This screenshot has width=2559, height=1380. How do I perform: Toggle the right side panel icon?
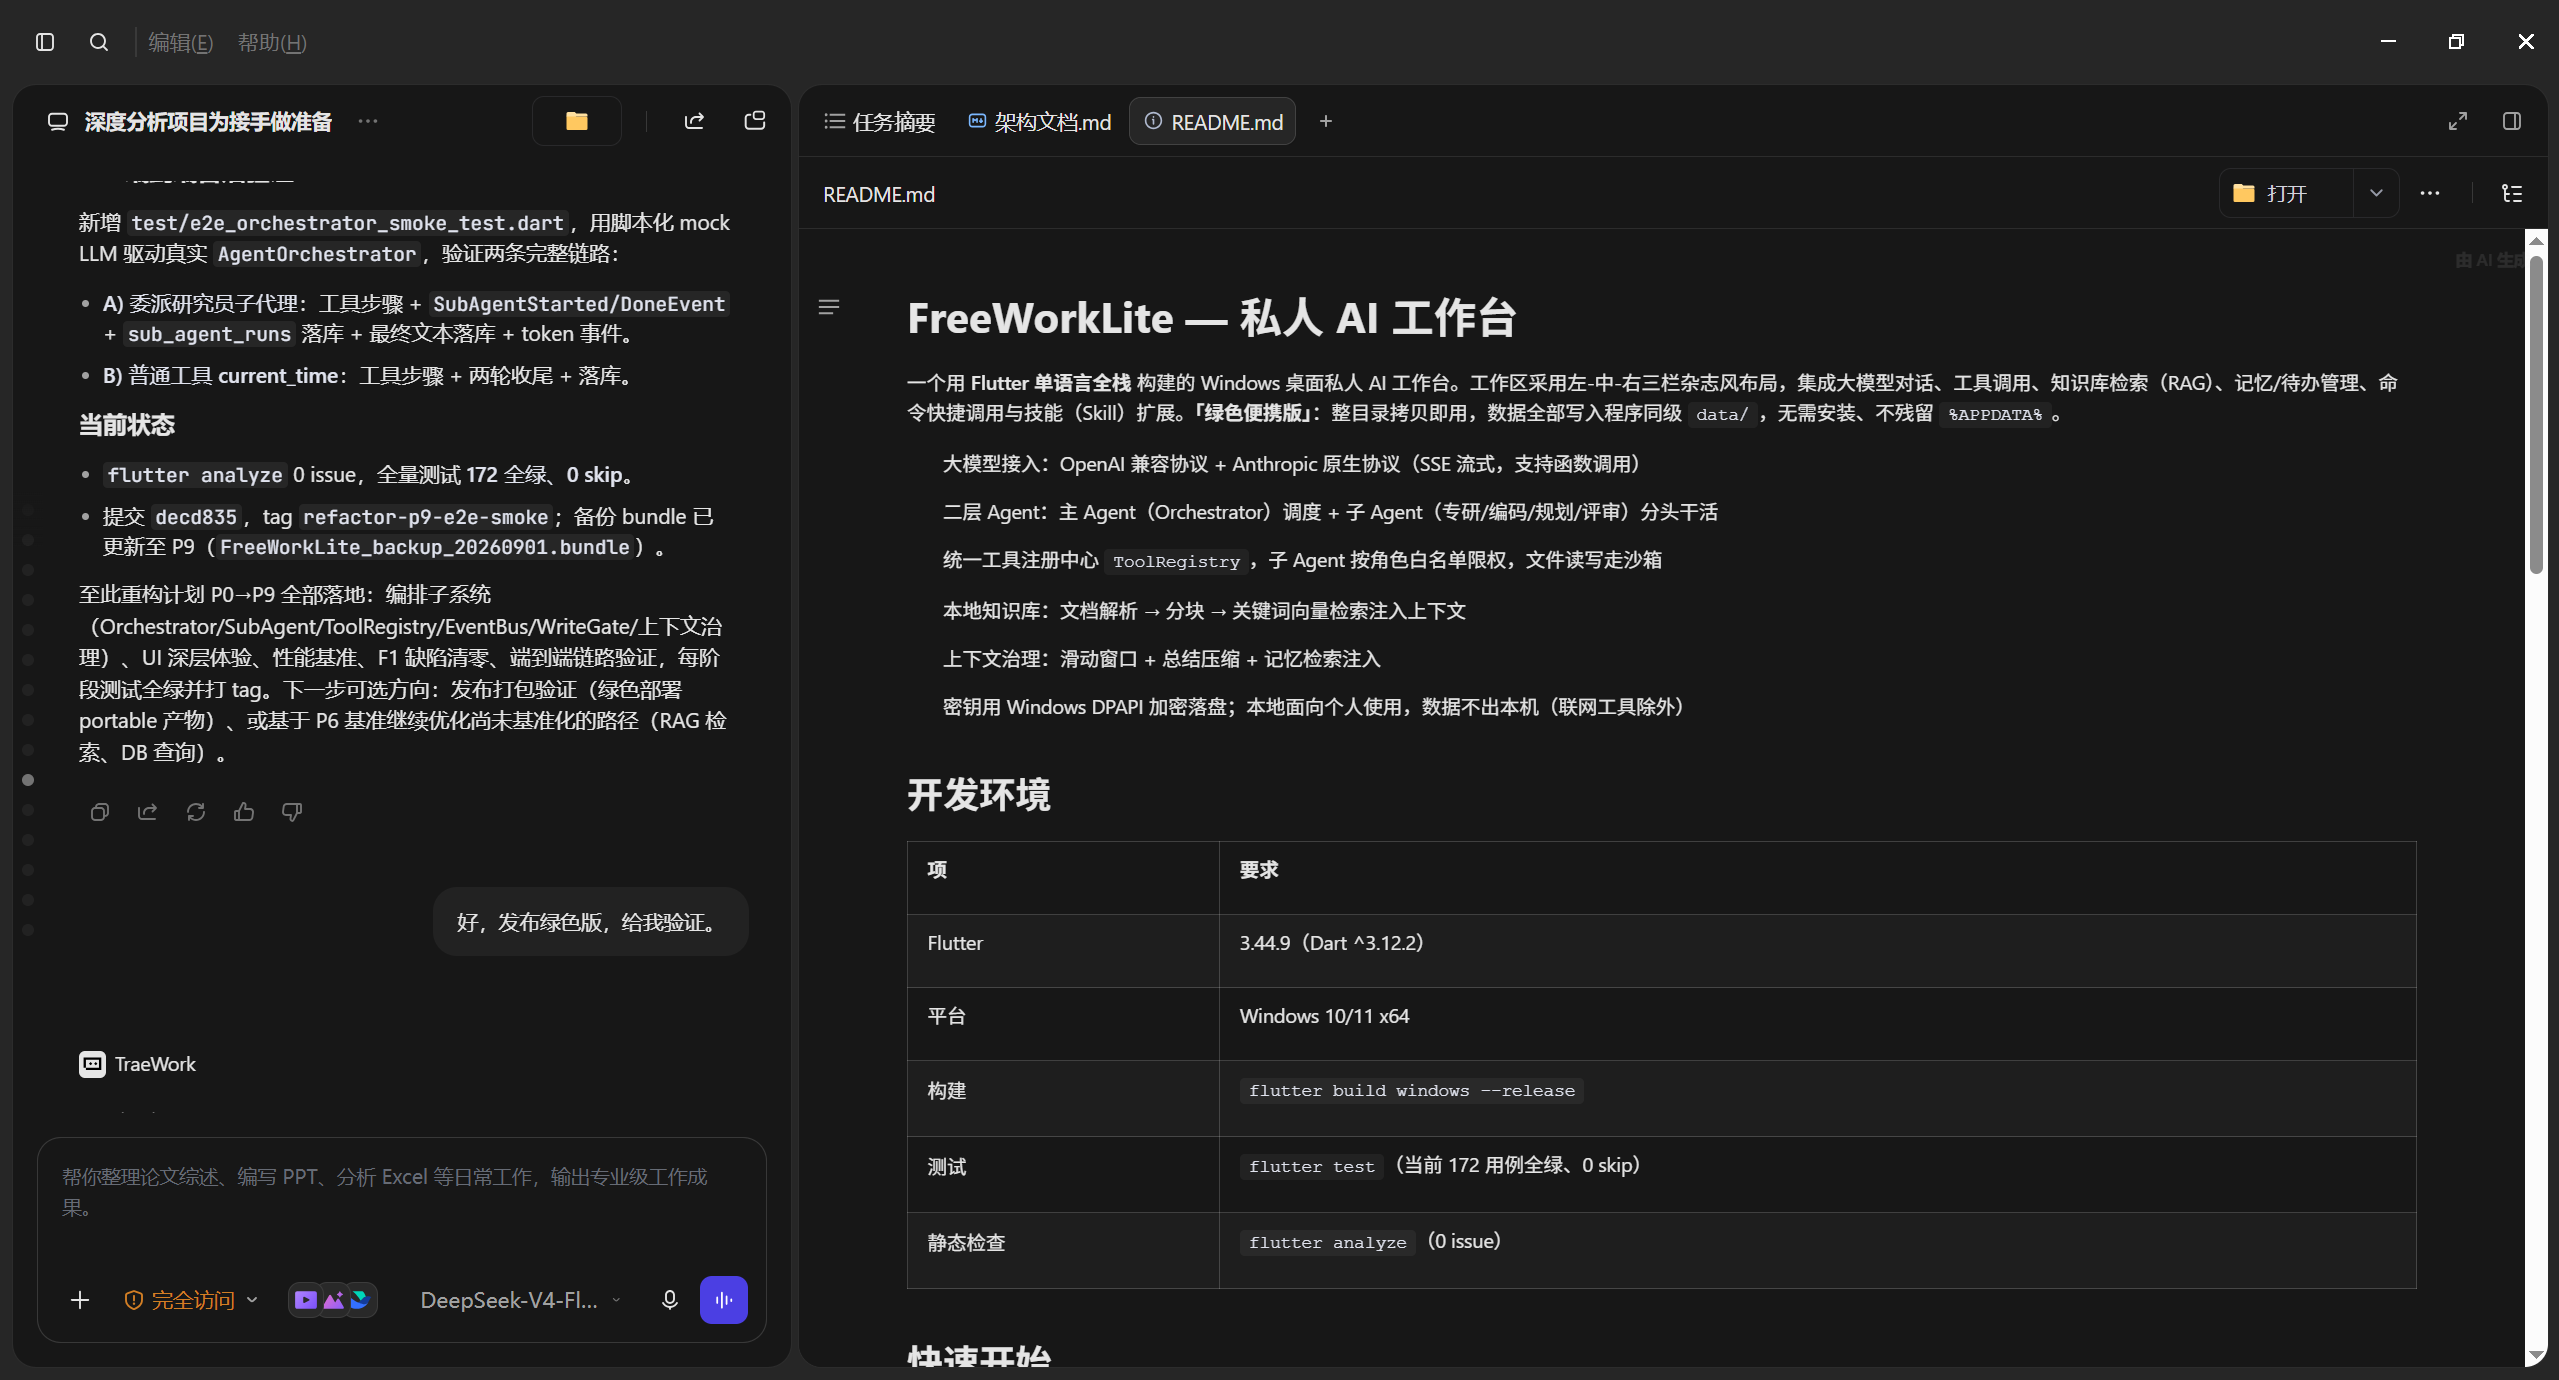[2511, 121]
